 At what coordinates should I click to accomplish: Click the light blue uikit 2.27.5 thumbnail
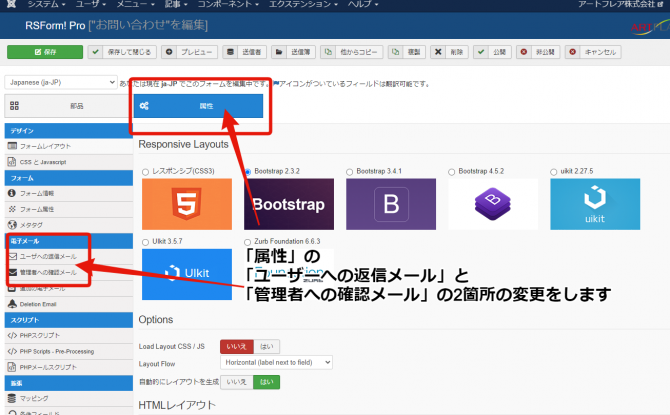click(595, 204)
